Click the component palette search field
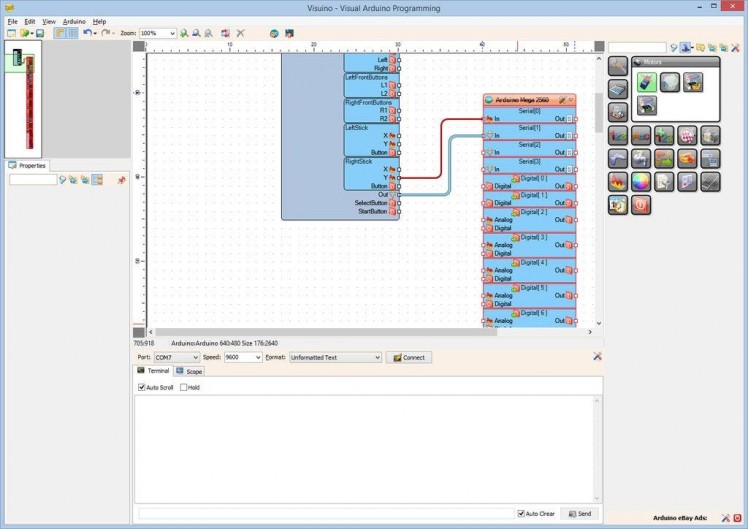 tap(637, 47)
